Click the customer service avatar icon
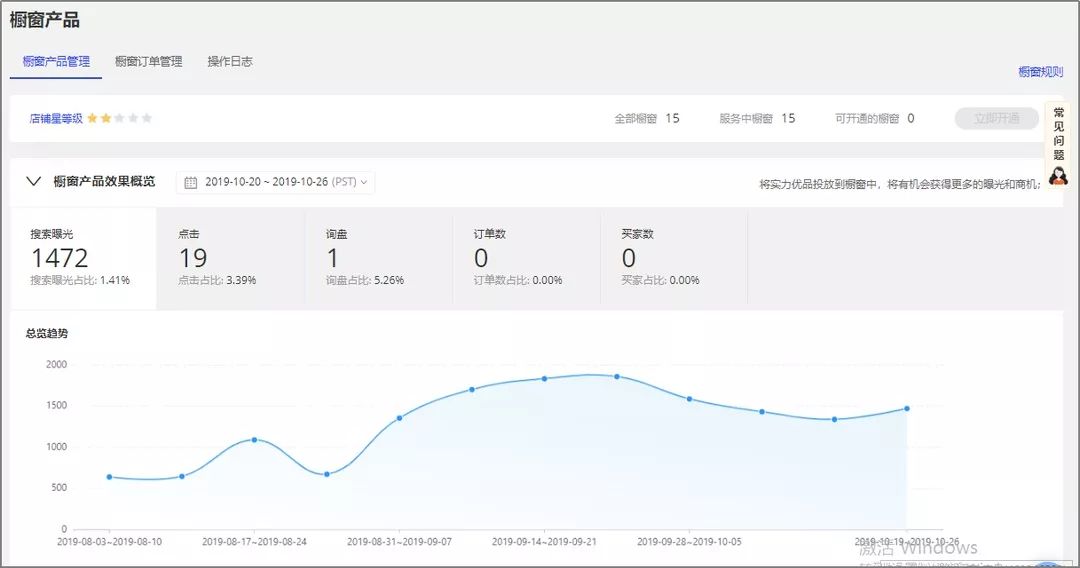Screen dimensions: 1080x568 coord(1058,175)
